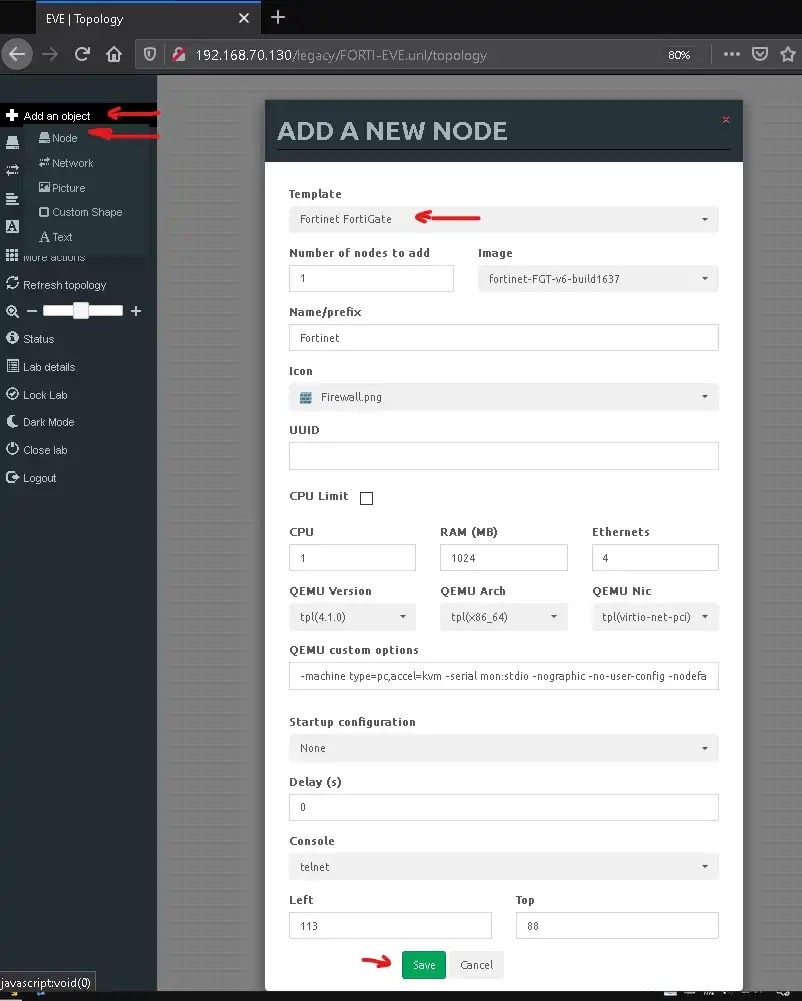Click the zoom in plus sign

(136, 312)
